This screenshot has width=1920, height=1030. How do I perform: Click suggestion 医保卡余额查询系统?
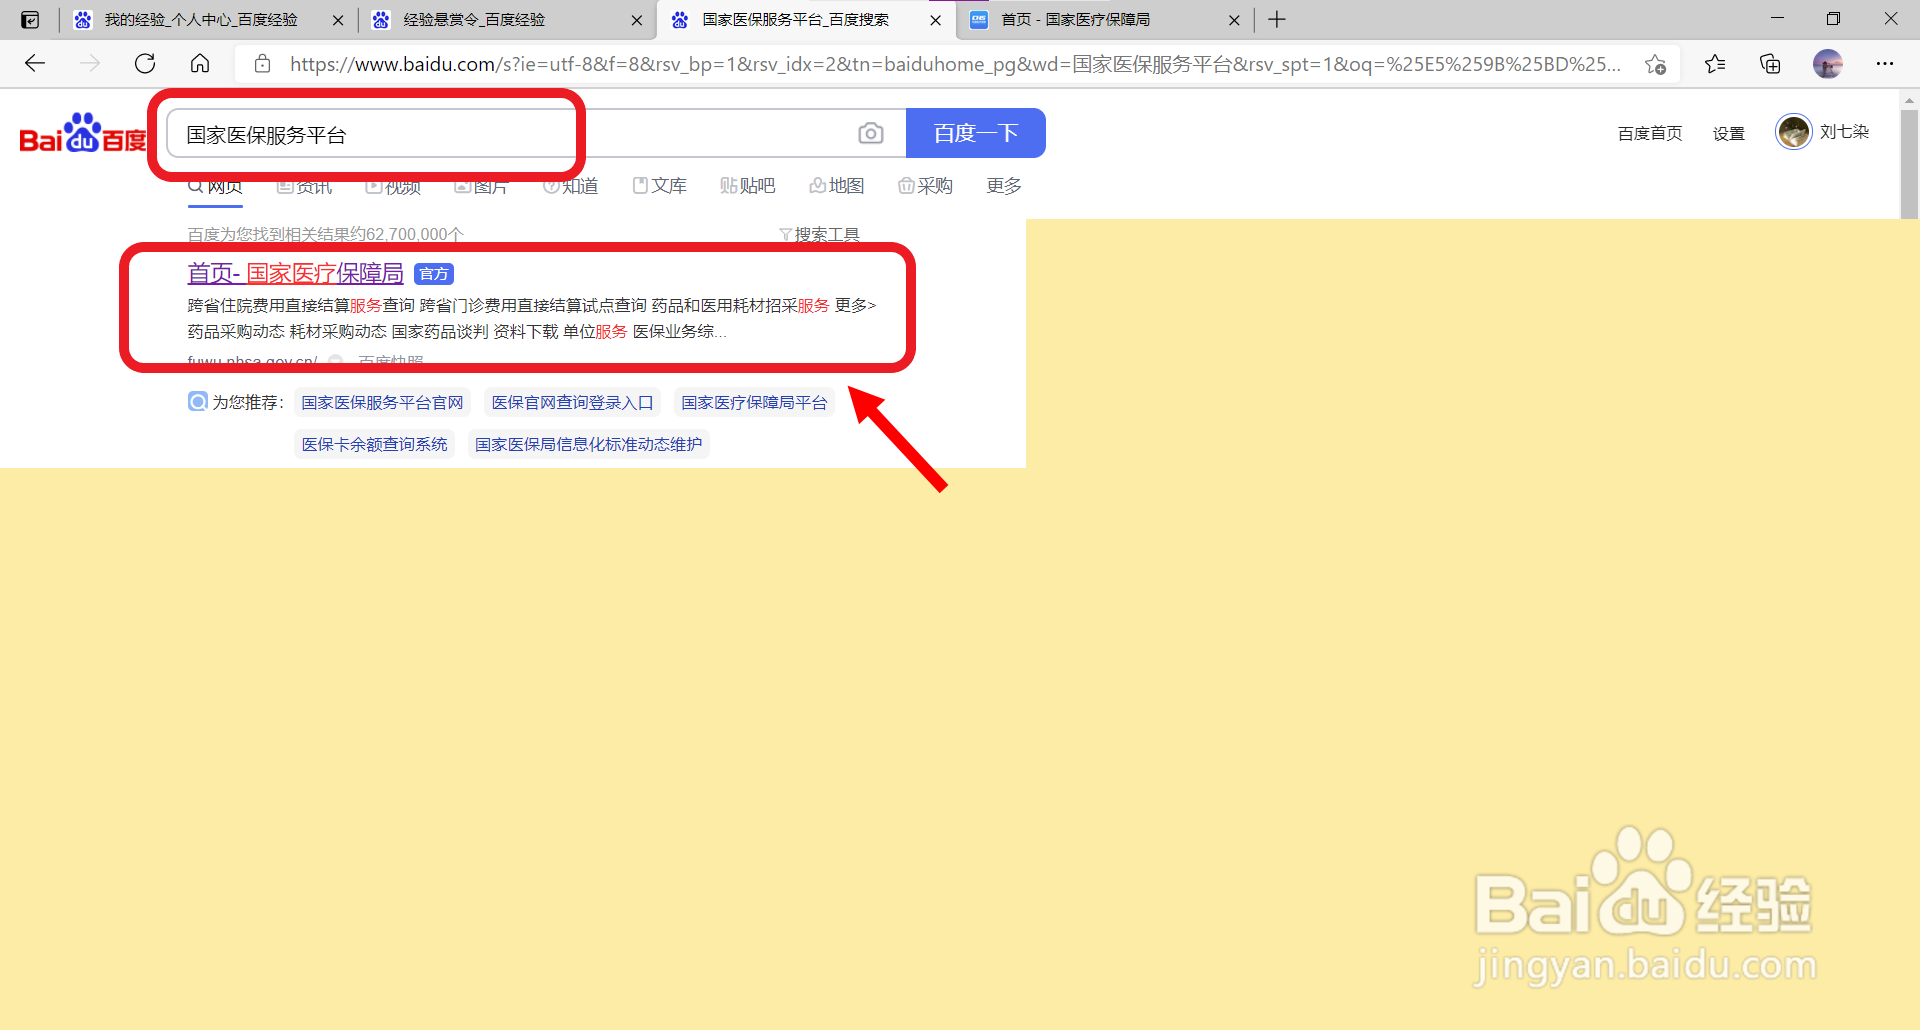(x=375, y=444)
